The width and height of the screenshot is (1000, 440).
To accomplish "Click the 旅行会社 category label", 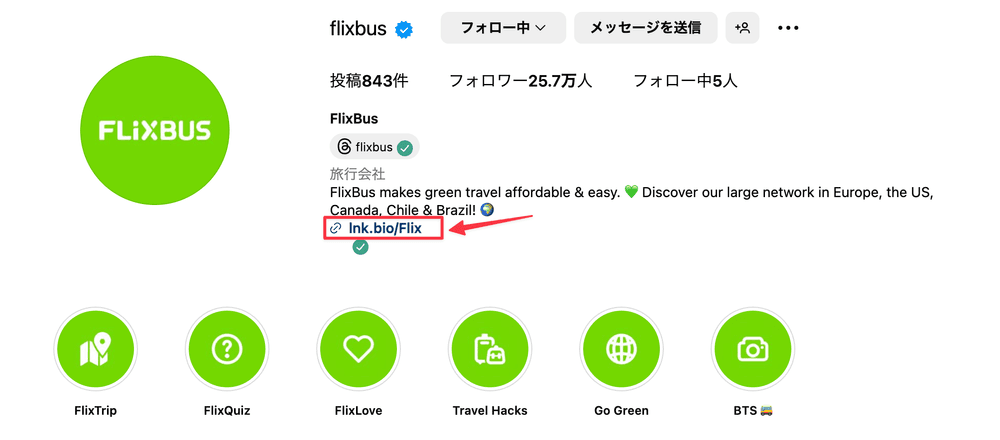I will coord(357,174).
